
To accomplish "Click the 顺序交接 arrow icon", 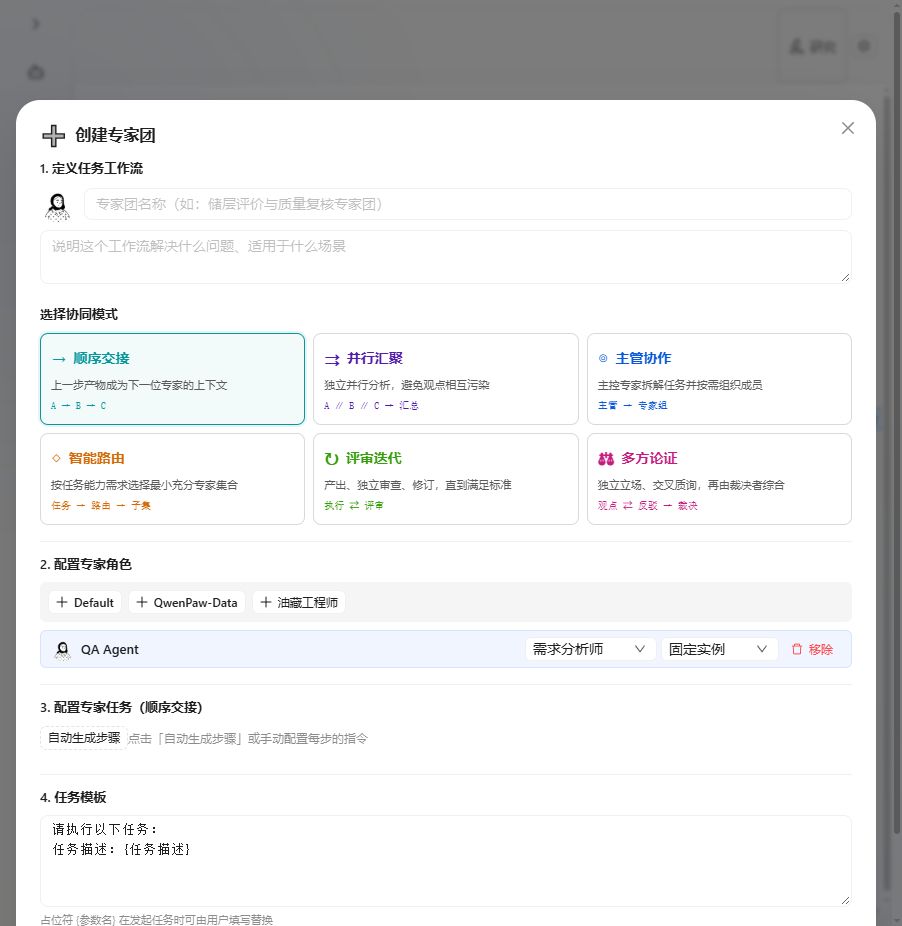I will click(58, 359).
